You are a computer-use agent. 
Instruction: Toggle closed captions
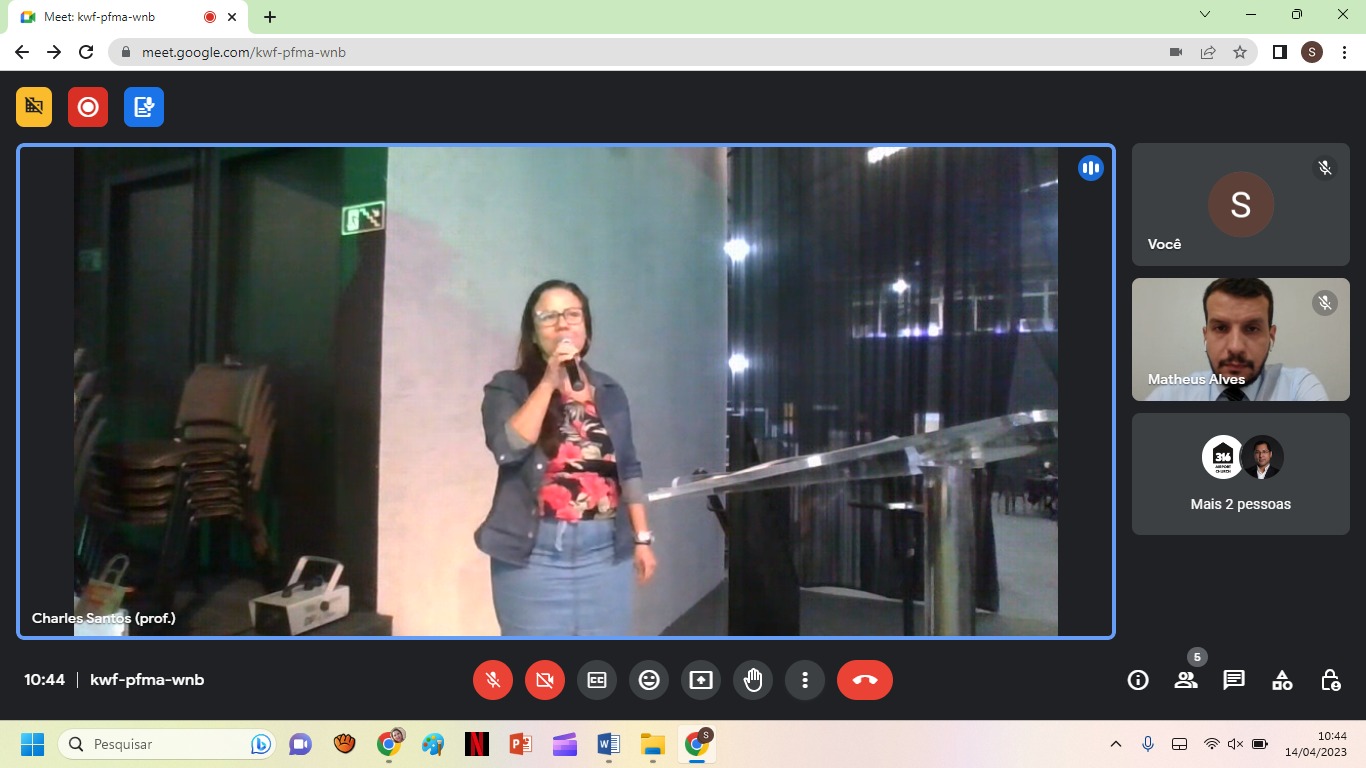[x=597, y=680]
